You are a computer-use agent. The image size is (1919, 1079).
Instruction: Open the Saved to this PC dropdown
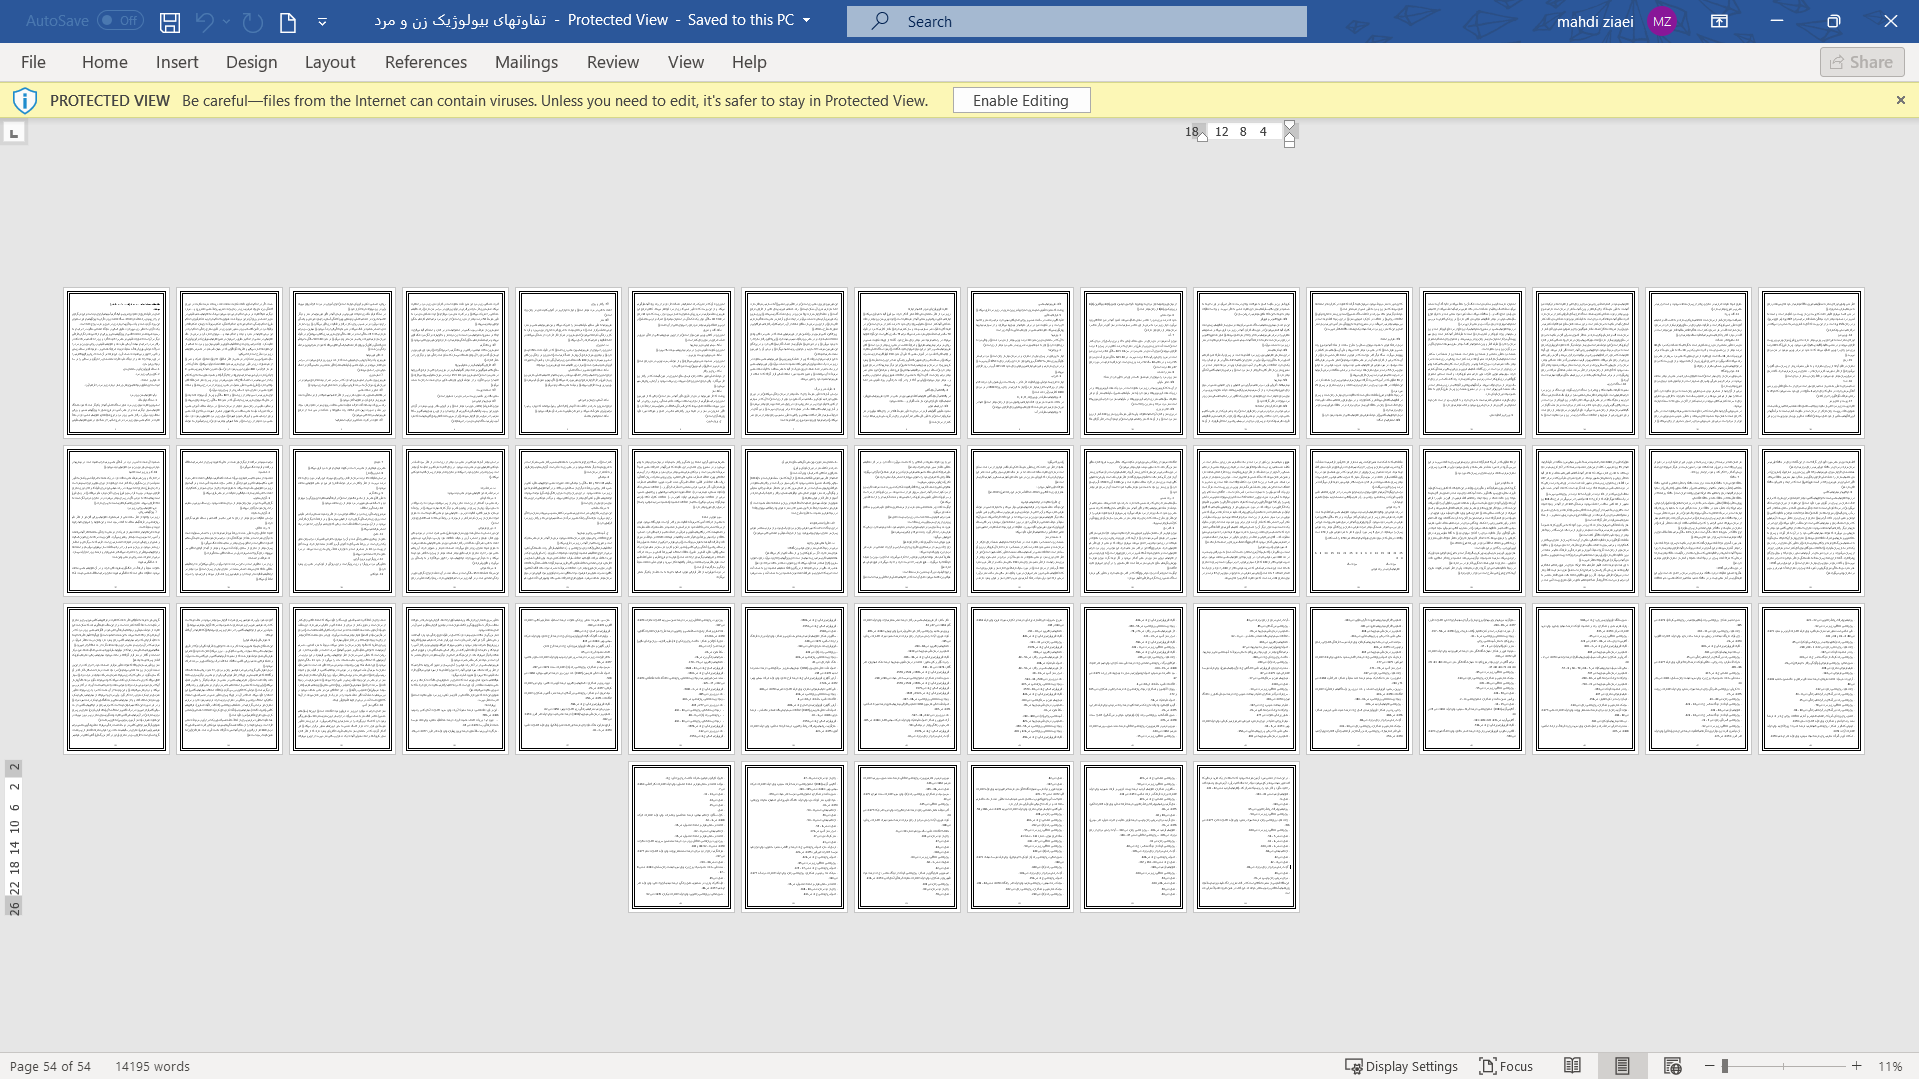point(807,20)
